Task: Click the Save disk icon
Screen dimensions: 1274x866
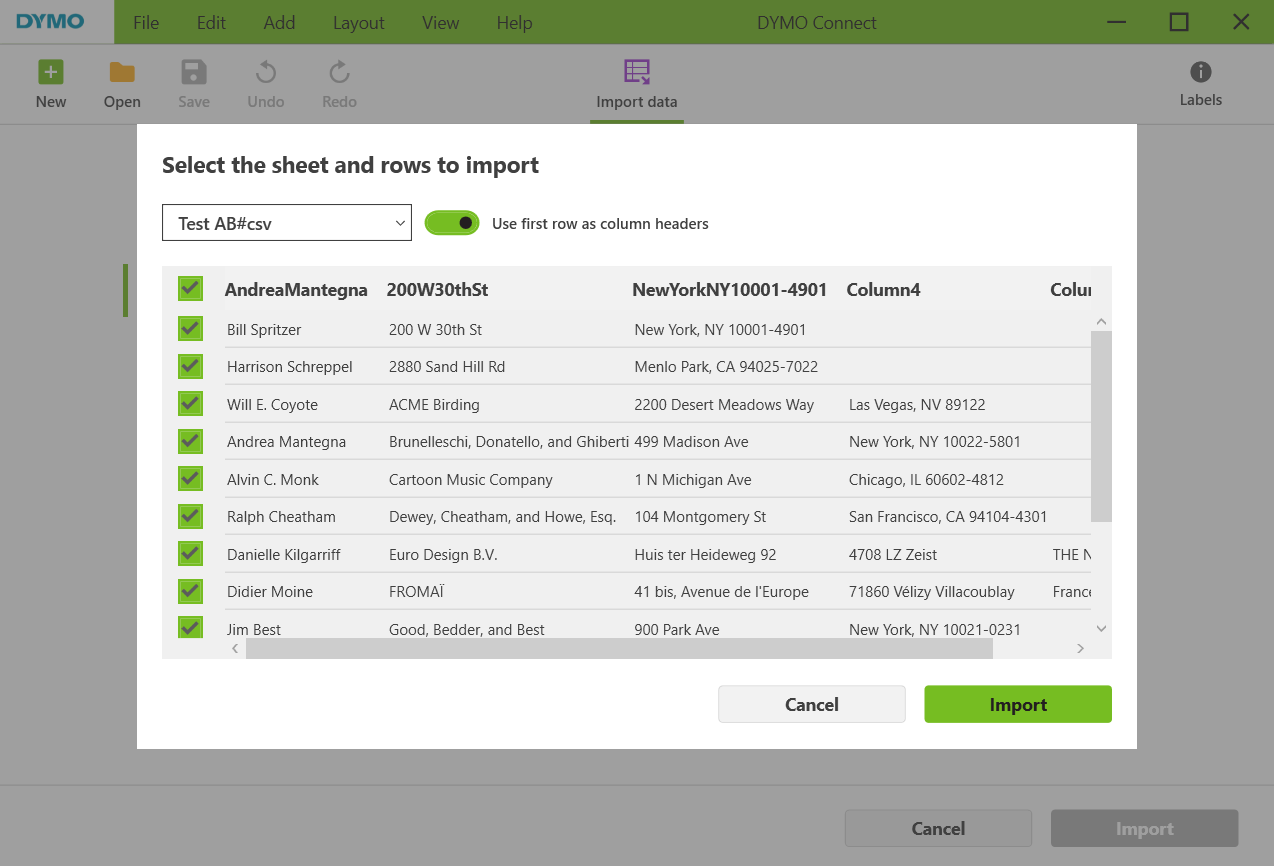Action: 194,73
